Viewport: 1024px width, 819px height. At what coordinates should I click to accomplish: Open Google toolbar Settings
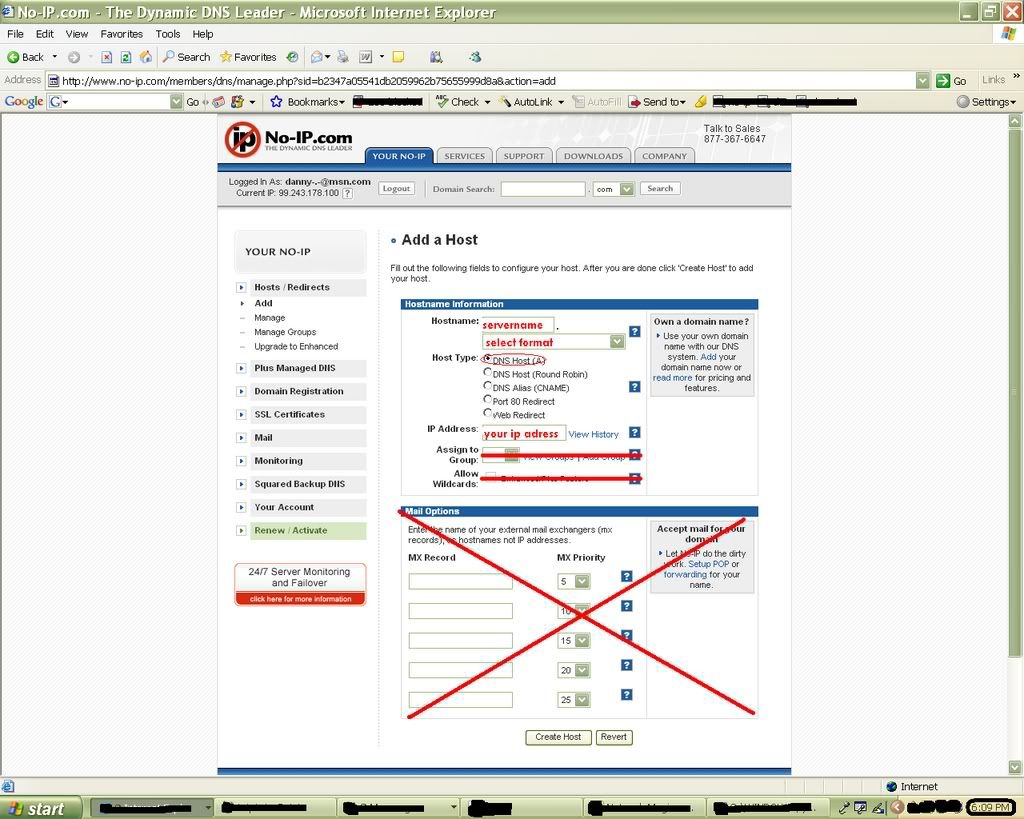[x=986, y=102]
